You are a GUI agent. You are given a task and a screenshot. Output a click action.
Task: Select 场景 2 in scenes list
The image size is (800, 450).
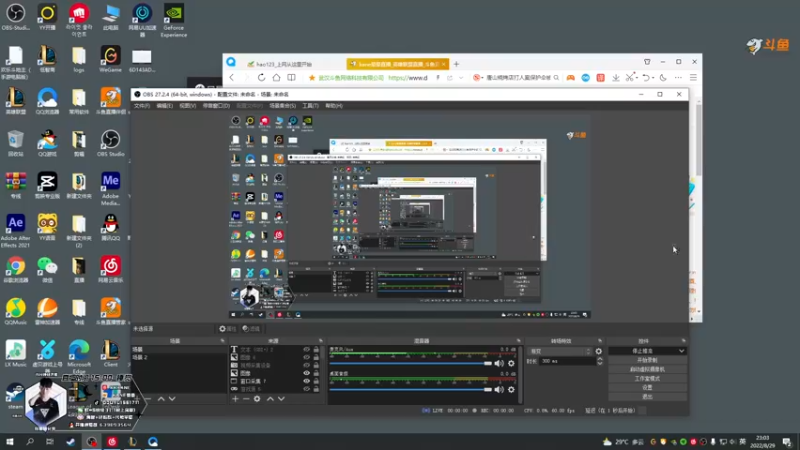coord(179,357)
